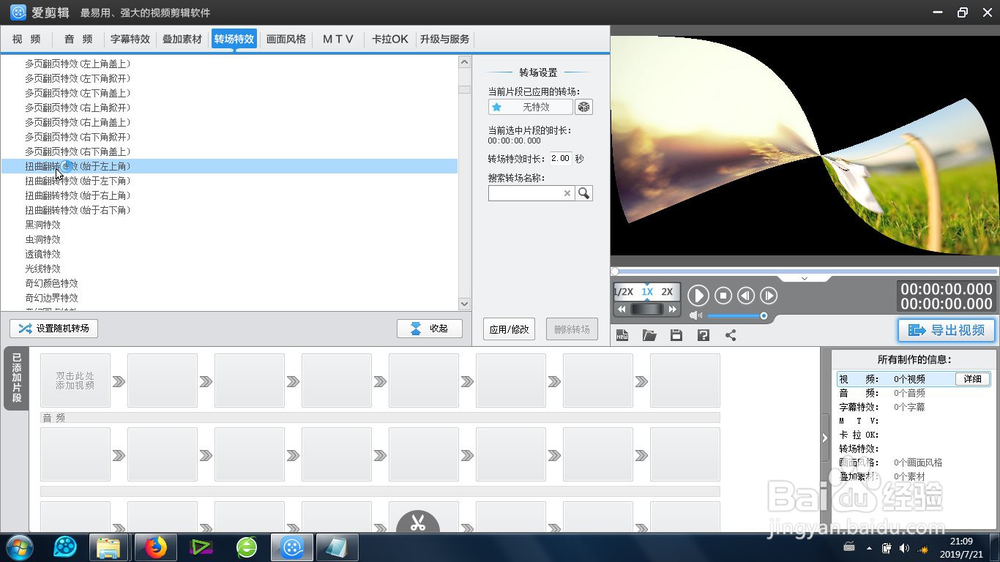Click the random transition dice icon
This screenshot has height=562, width=1000.
584,107
